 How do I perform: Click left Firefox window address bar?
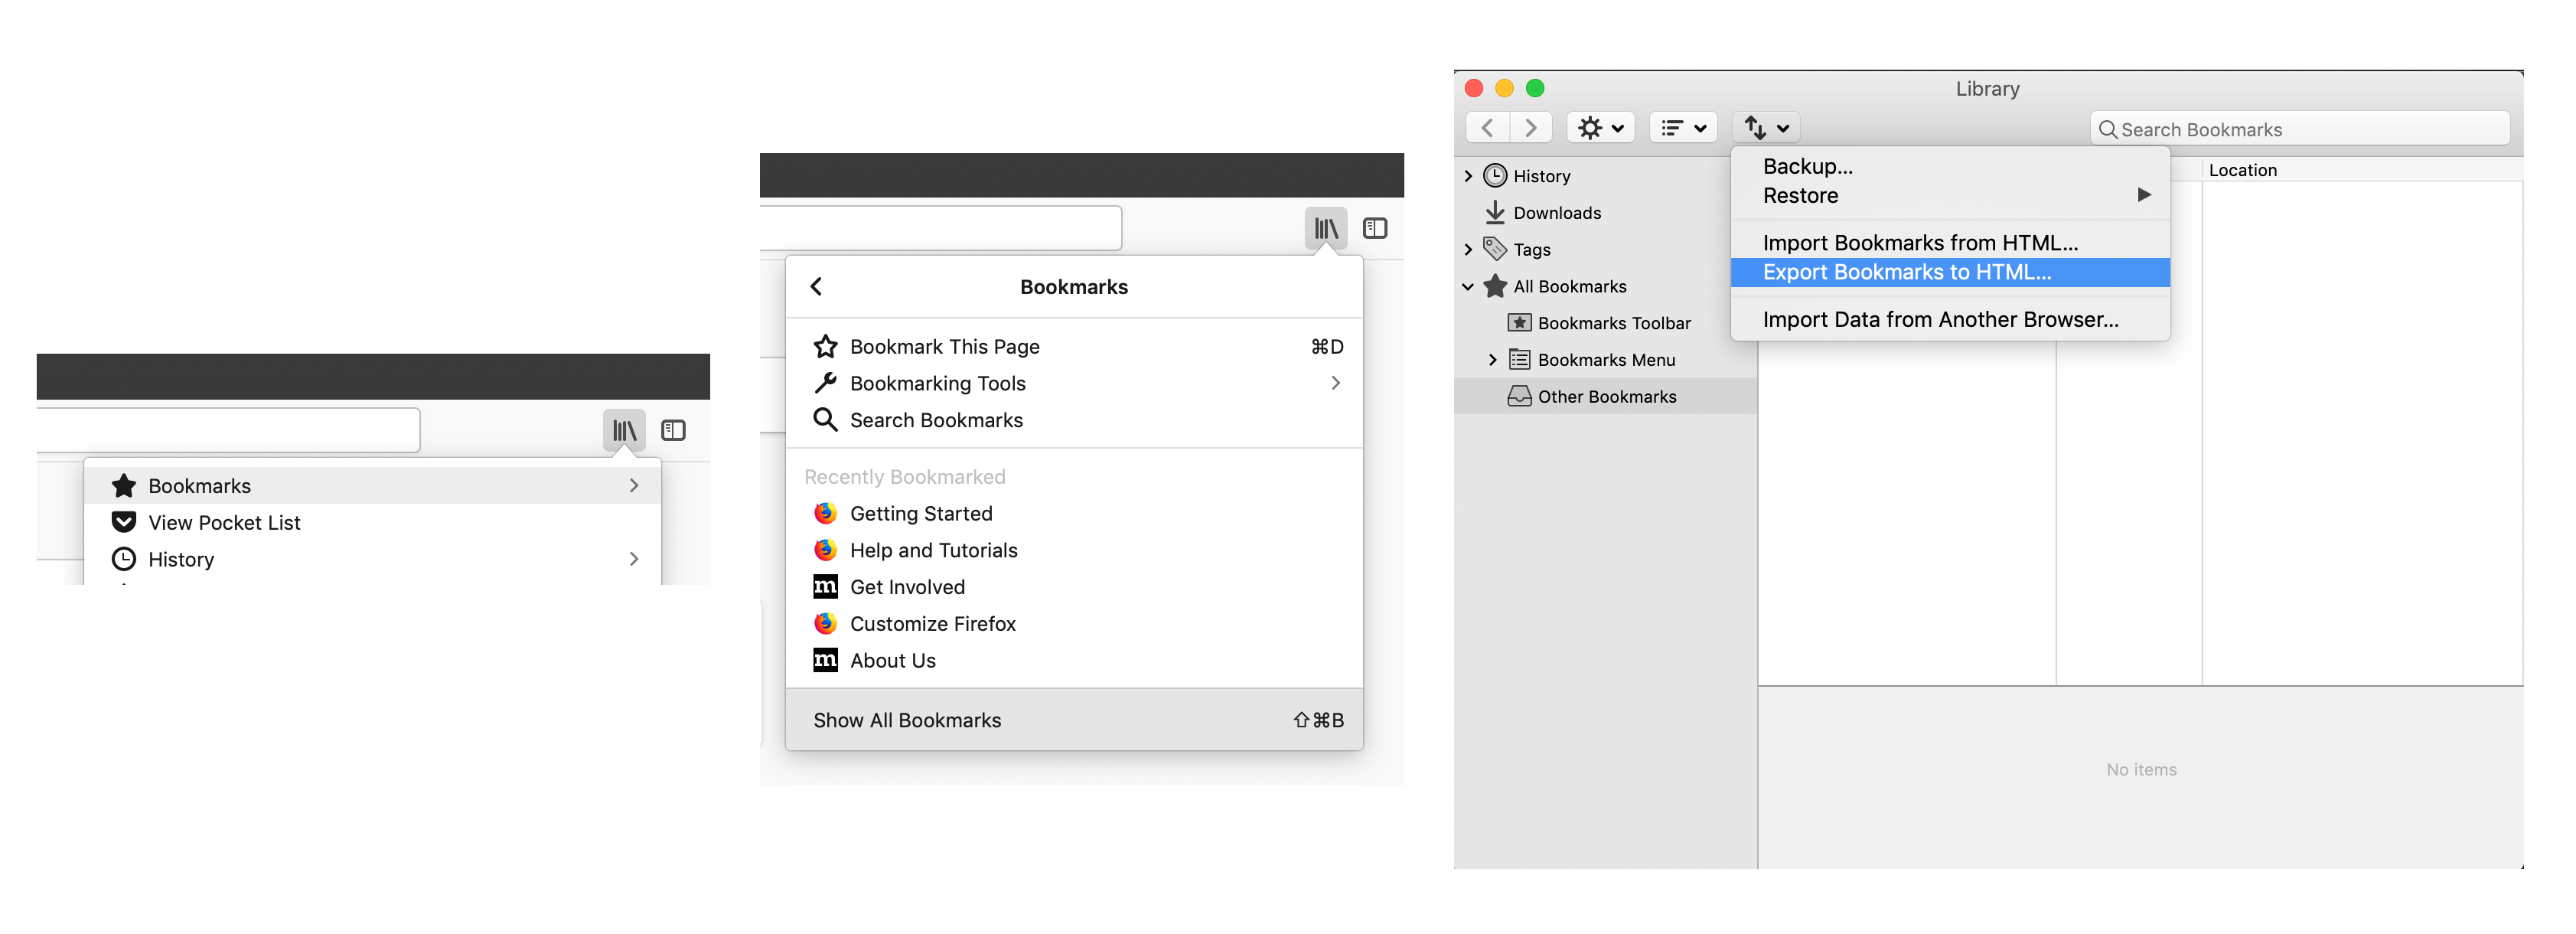[229, 430]
